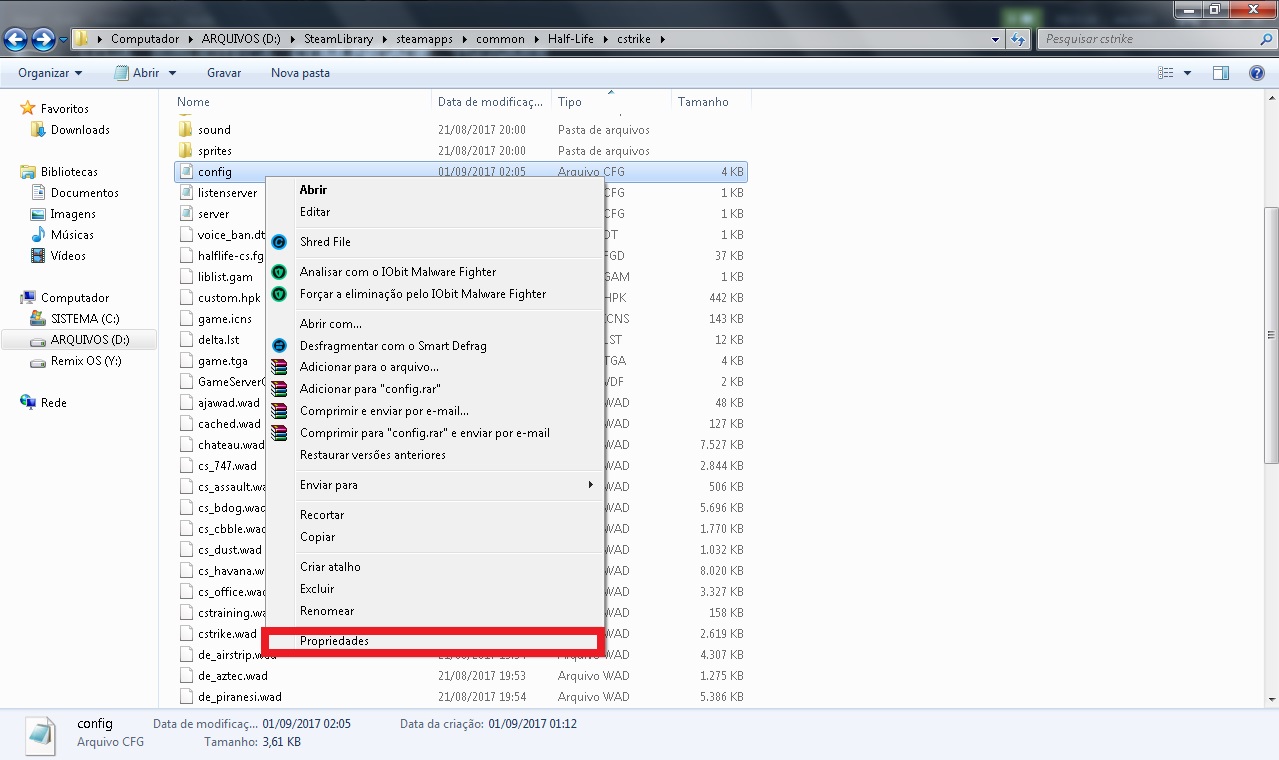
Task: Click the Remix OS (Y:) drive icon
Action: pos(38,361)
